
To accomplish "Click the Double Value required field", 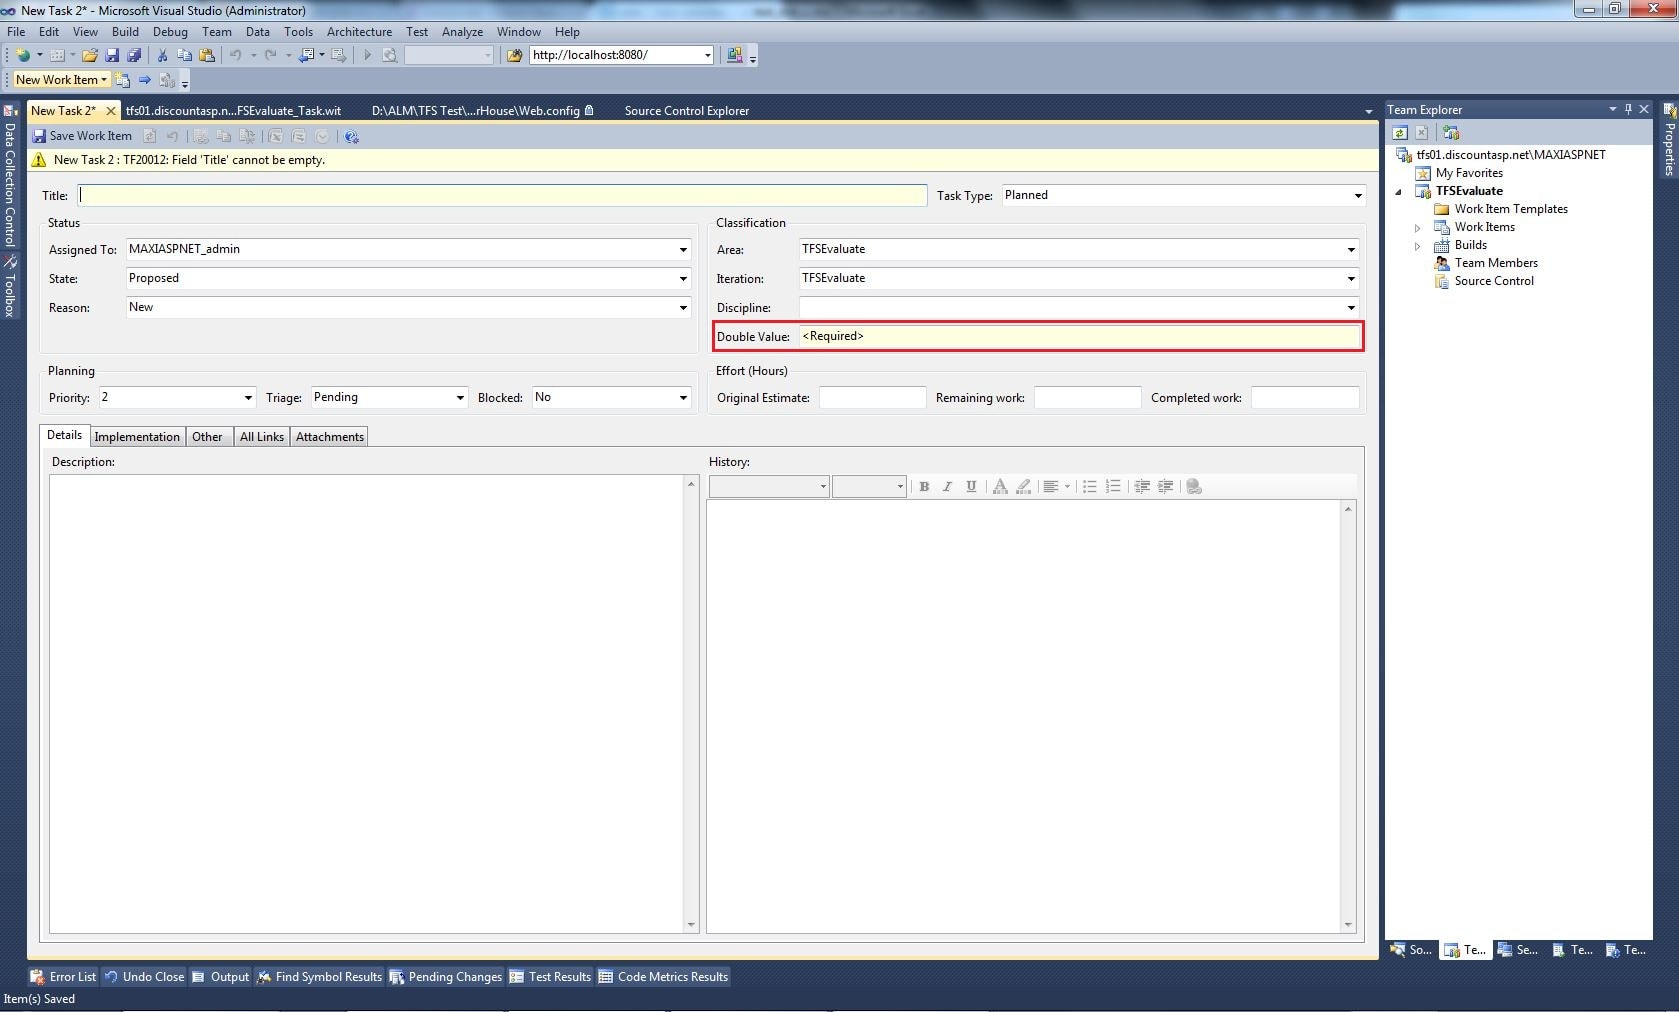I will pyautogui.click(x=1080, y=336).
